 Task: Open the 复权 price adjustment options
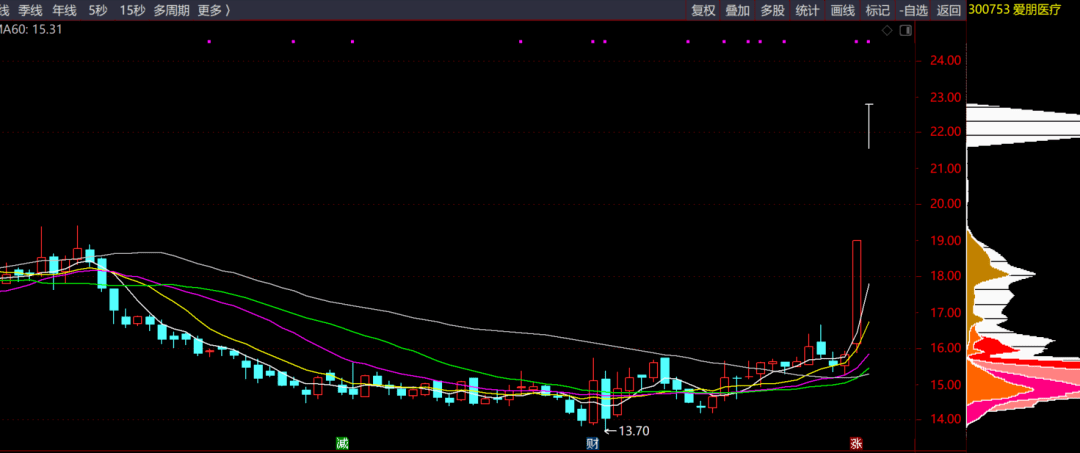coord(704,10)
